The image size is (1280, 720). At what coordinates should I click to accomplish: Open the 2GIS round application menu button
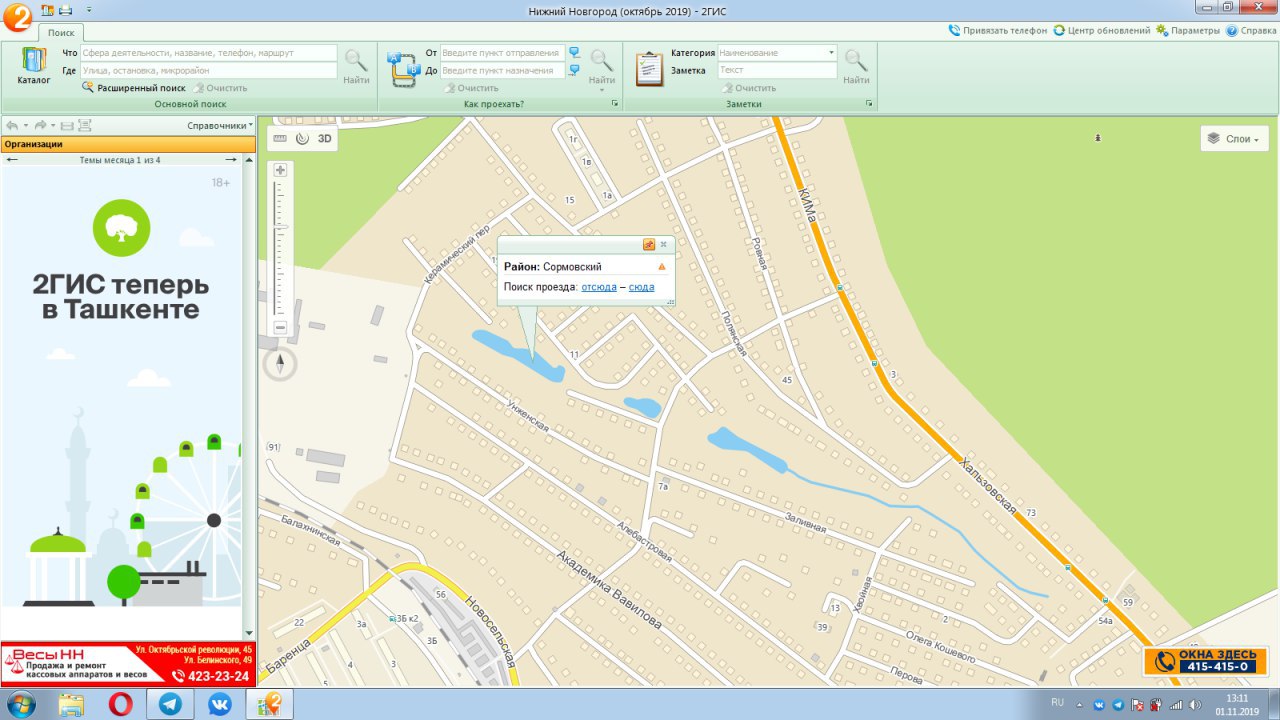point(15,16)
